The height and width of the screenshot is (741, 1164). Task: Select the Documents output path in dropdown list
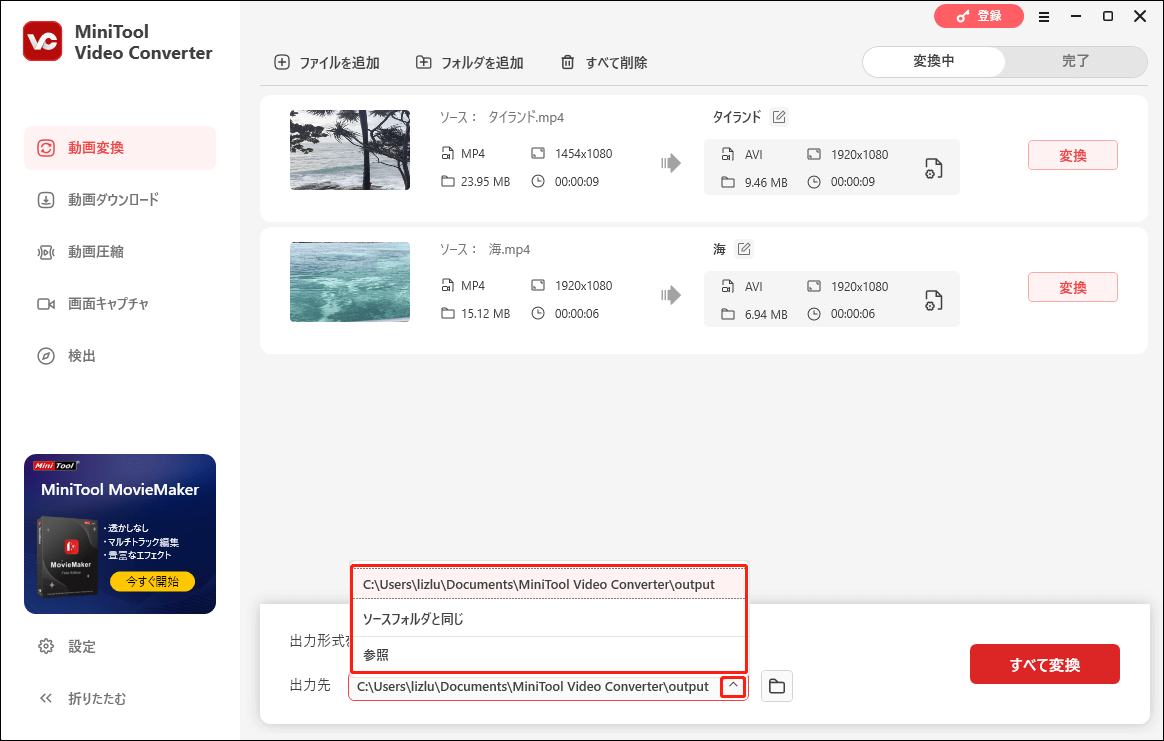coord(549,584)
